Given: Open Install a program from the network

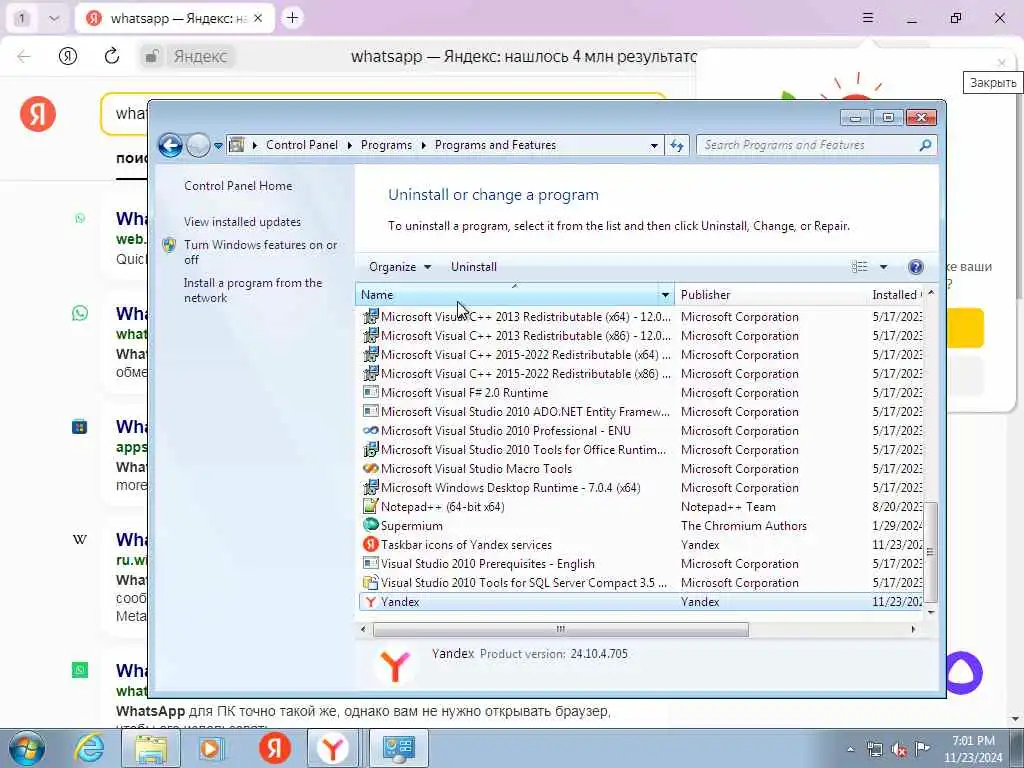Looking at the screenshot, I should pyautogui.click(x=253, y=290).
